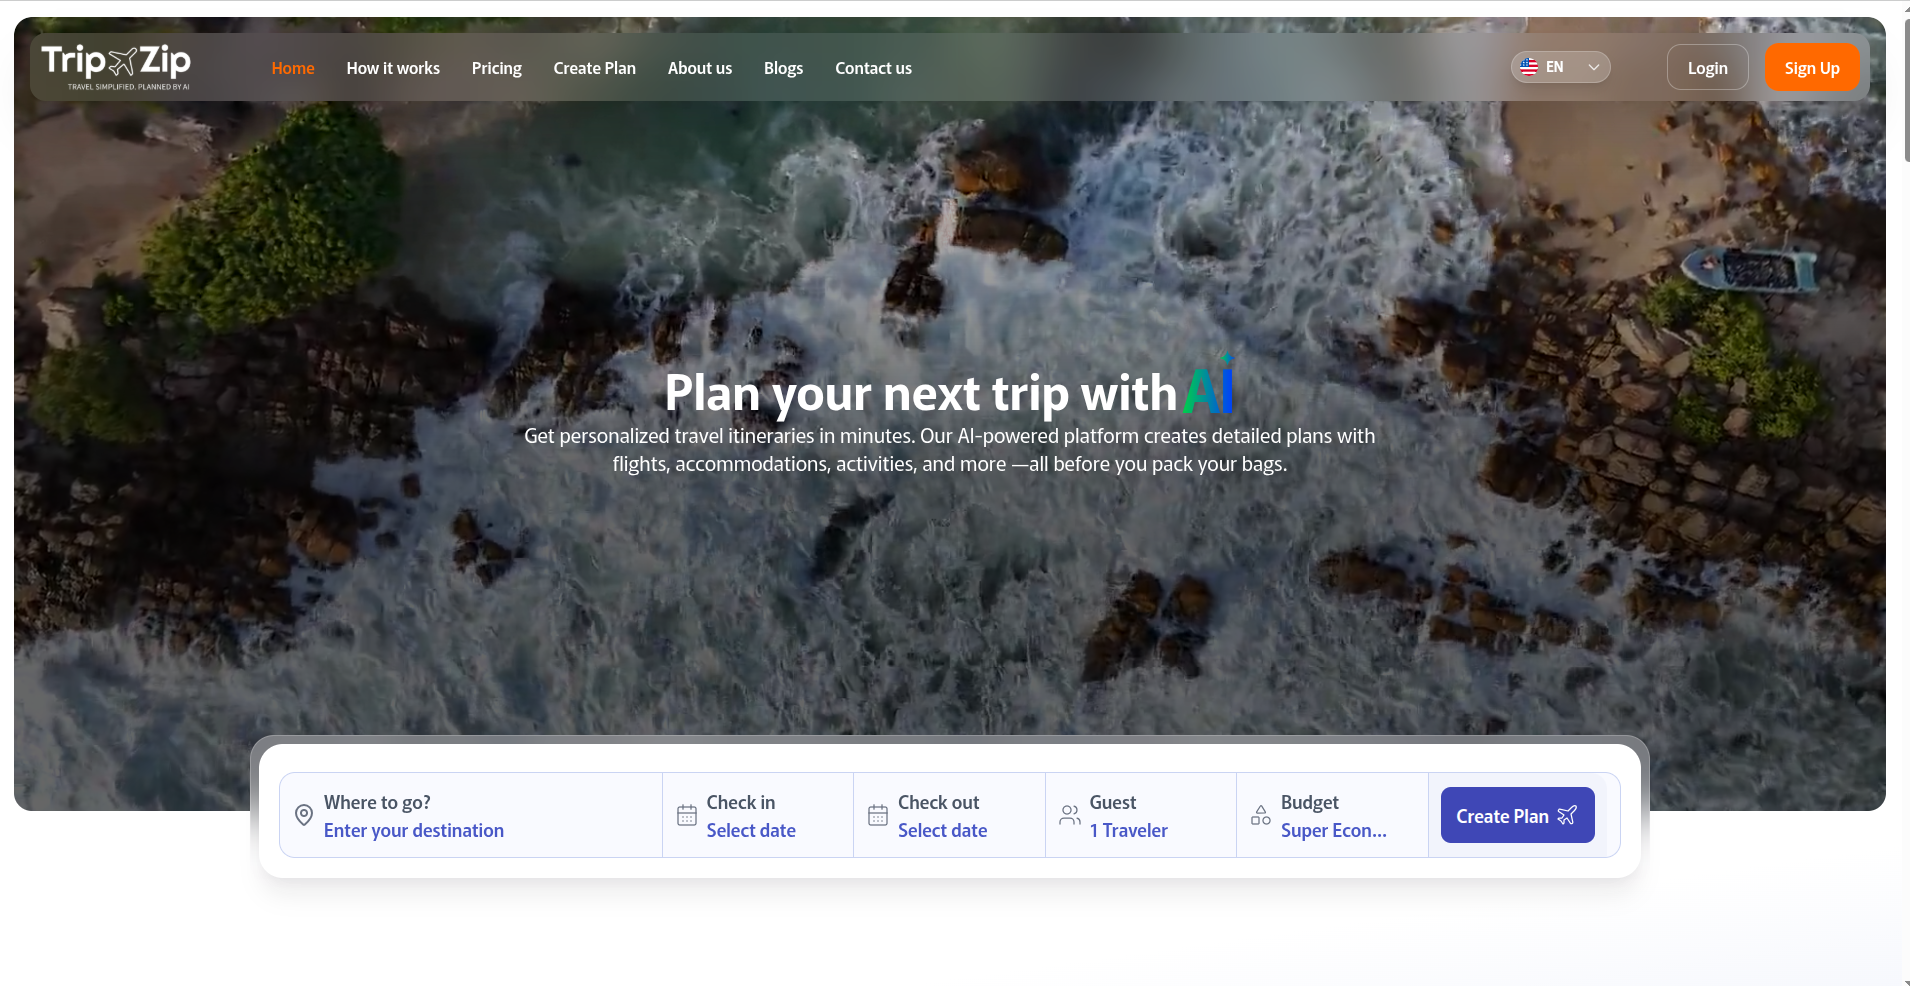
Task: Click the Check in calendar icon
Action: pyautogui.click(x=687, y=815)
